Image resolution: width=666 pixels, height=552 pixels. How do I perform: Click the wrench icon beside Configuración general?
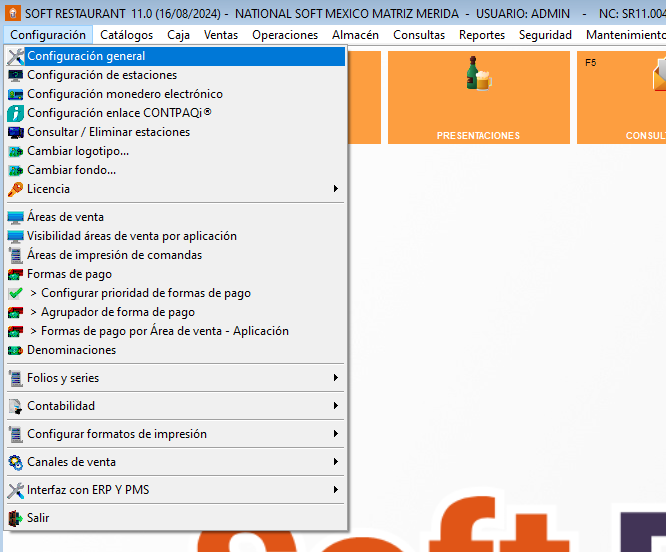[16, 56]
